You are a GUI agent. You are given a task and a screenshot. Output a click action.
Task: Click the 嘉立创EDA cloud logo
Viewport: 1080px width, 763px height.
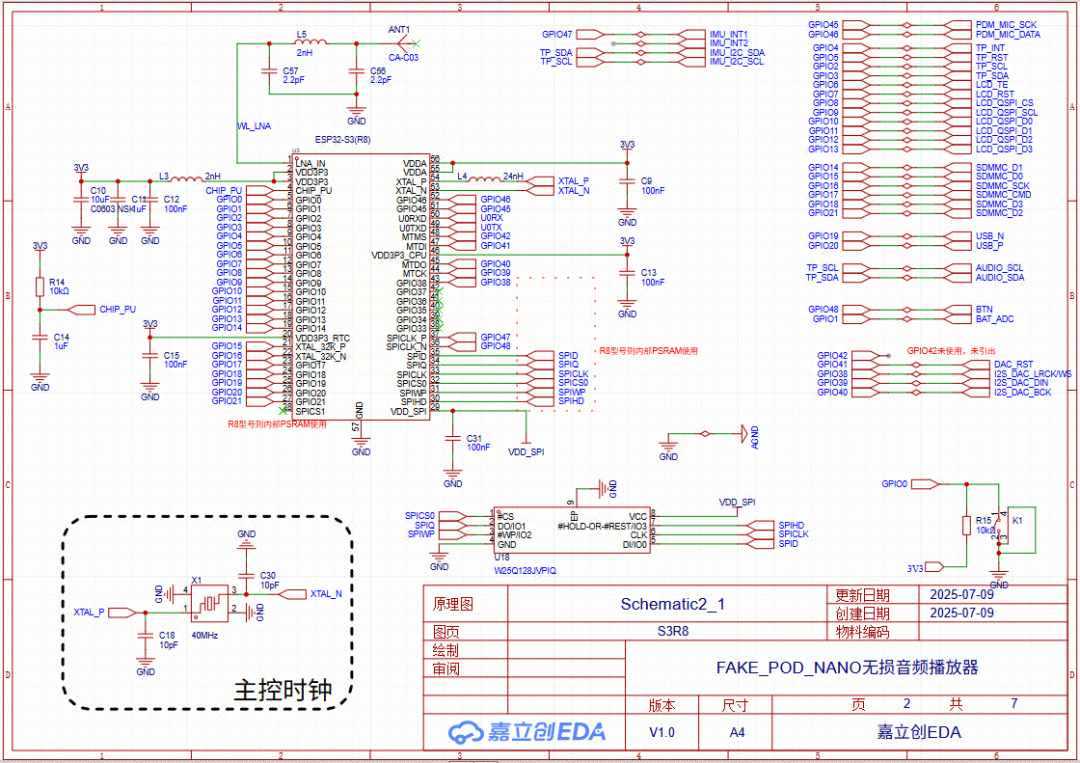click(x=526, y=732)
